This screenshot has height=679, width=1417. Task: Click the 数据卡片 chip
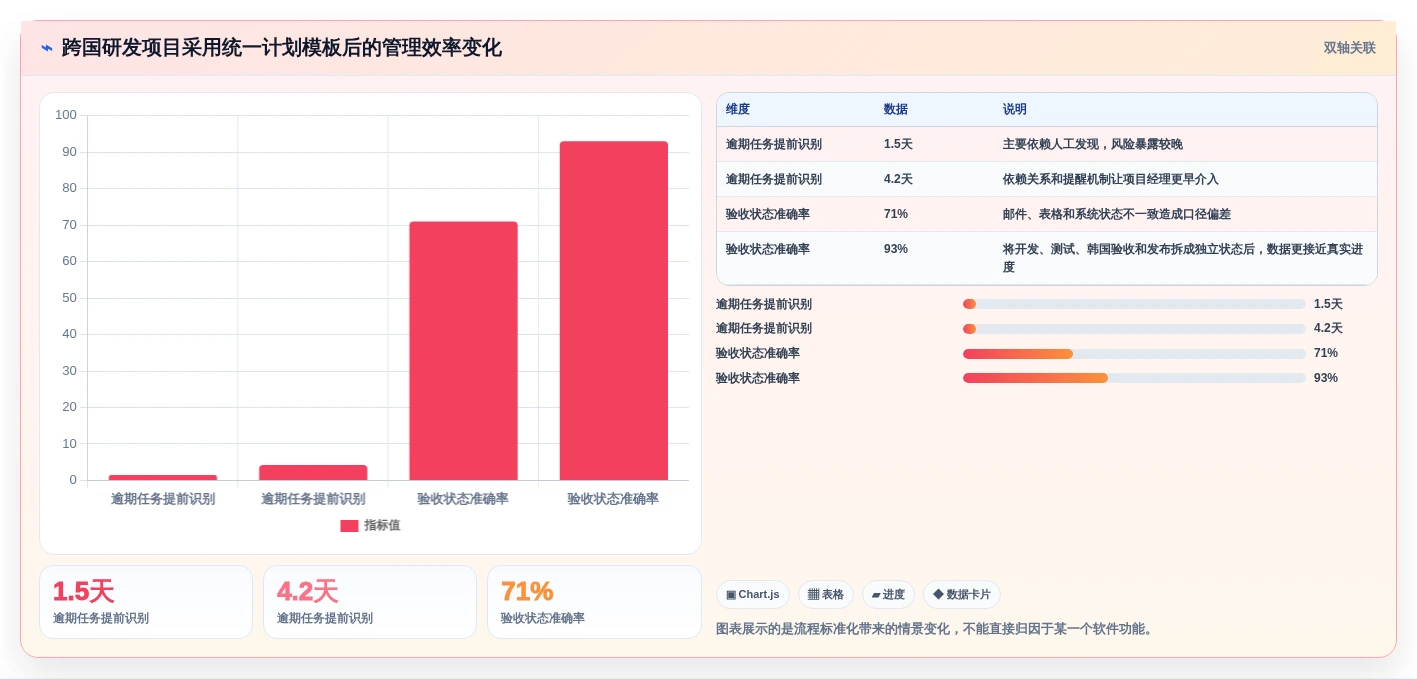tap(962, 595)
